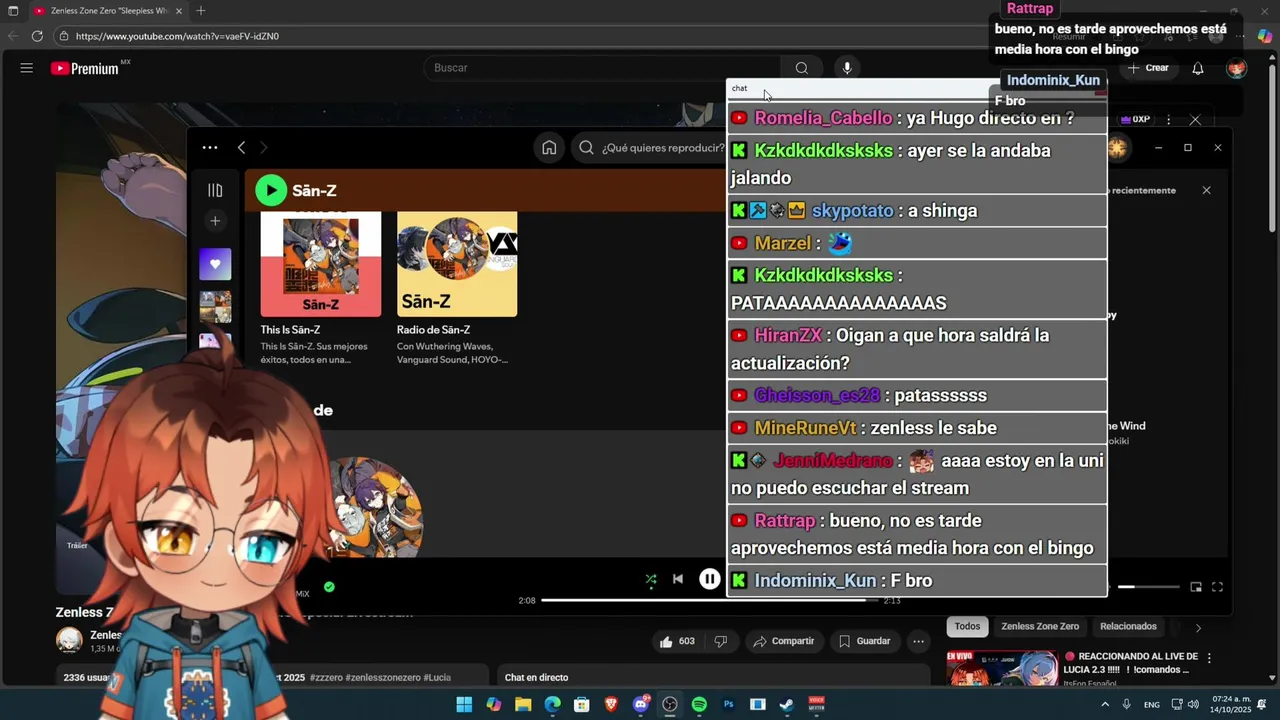
Task: Open Radio de Sān-Z playlist cover
Action: (x=457, y=264)
